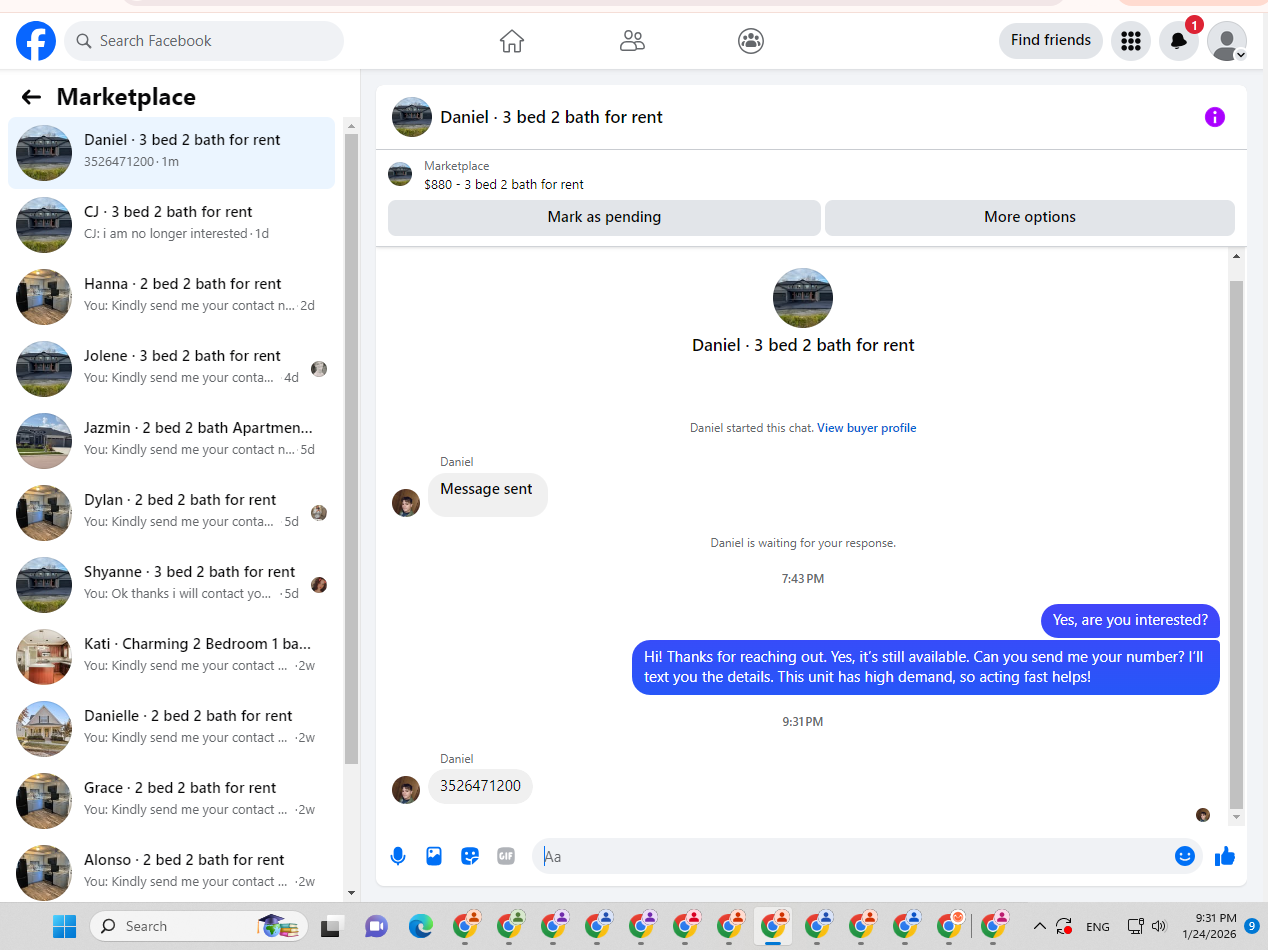Viewport: 1268px width, 950px height.
Task: Click Mark as pending button
Action: [x=604, y=217]
